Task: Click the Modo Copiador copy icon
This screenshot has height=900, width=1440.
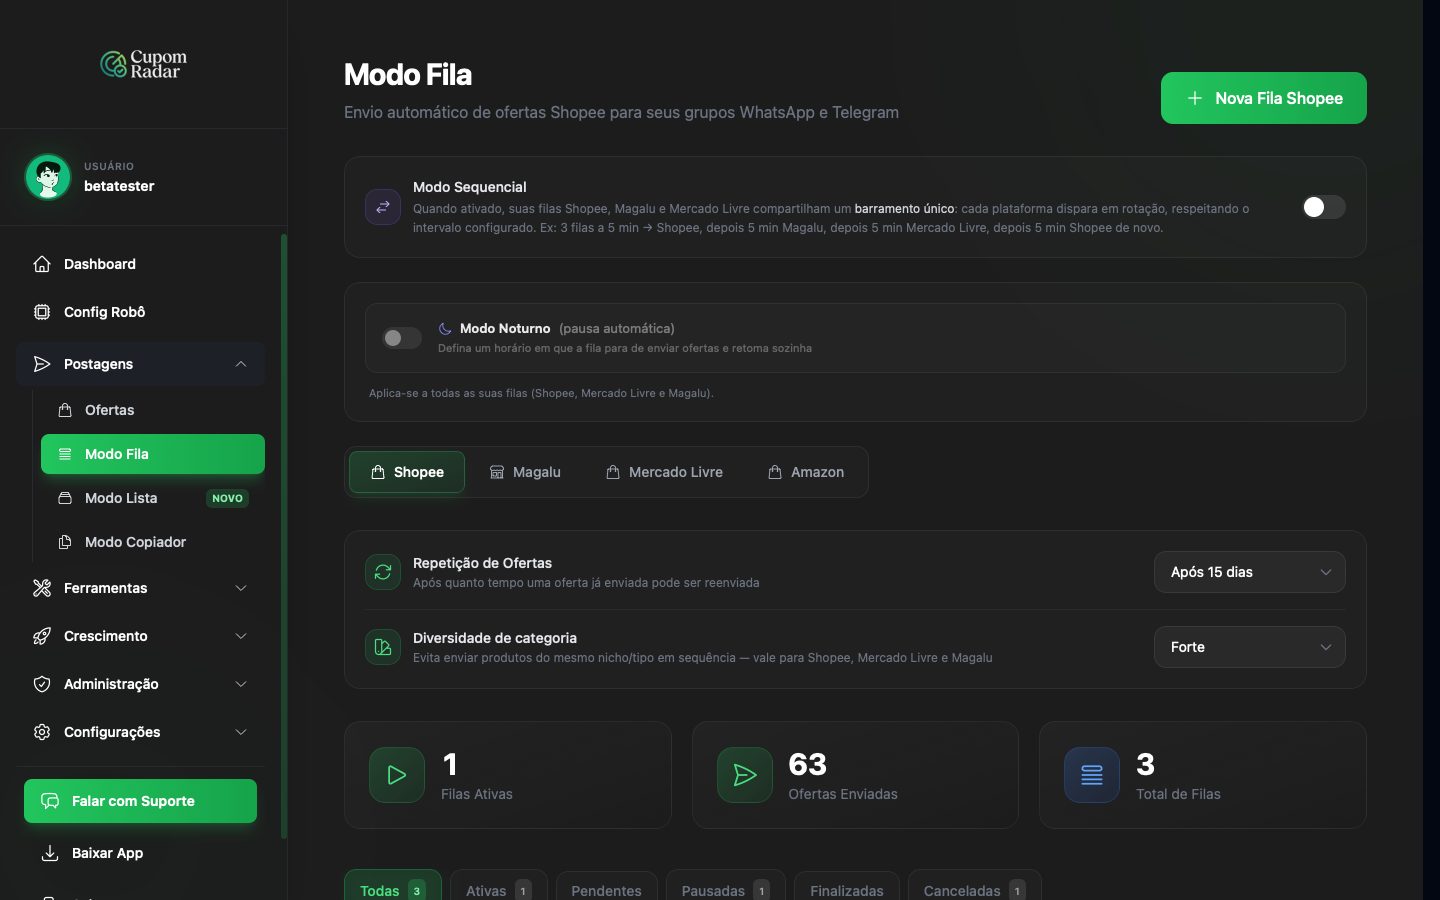Action: (x=65, y=542)
